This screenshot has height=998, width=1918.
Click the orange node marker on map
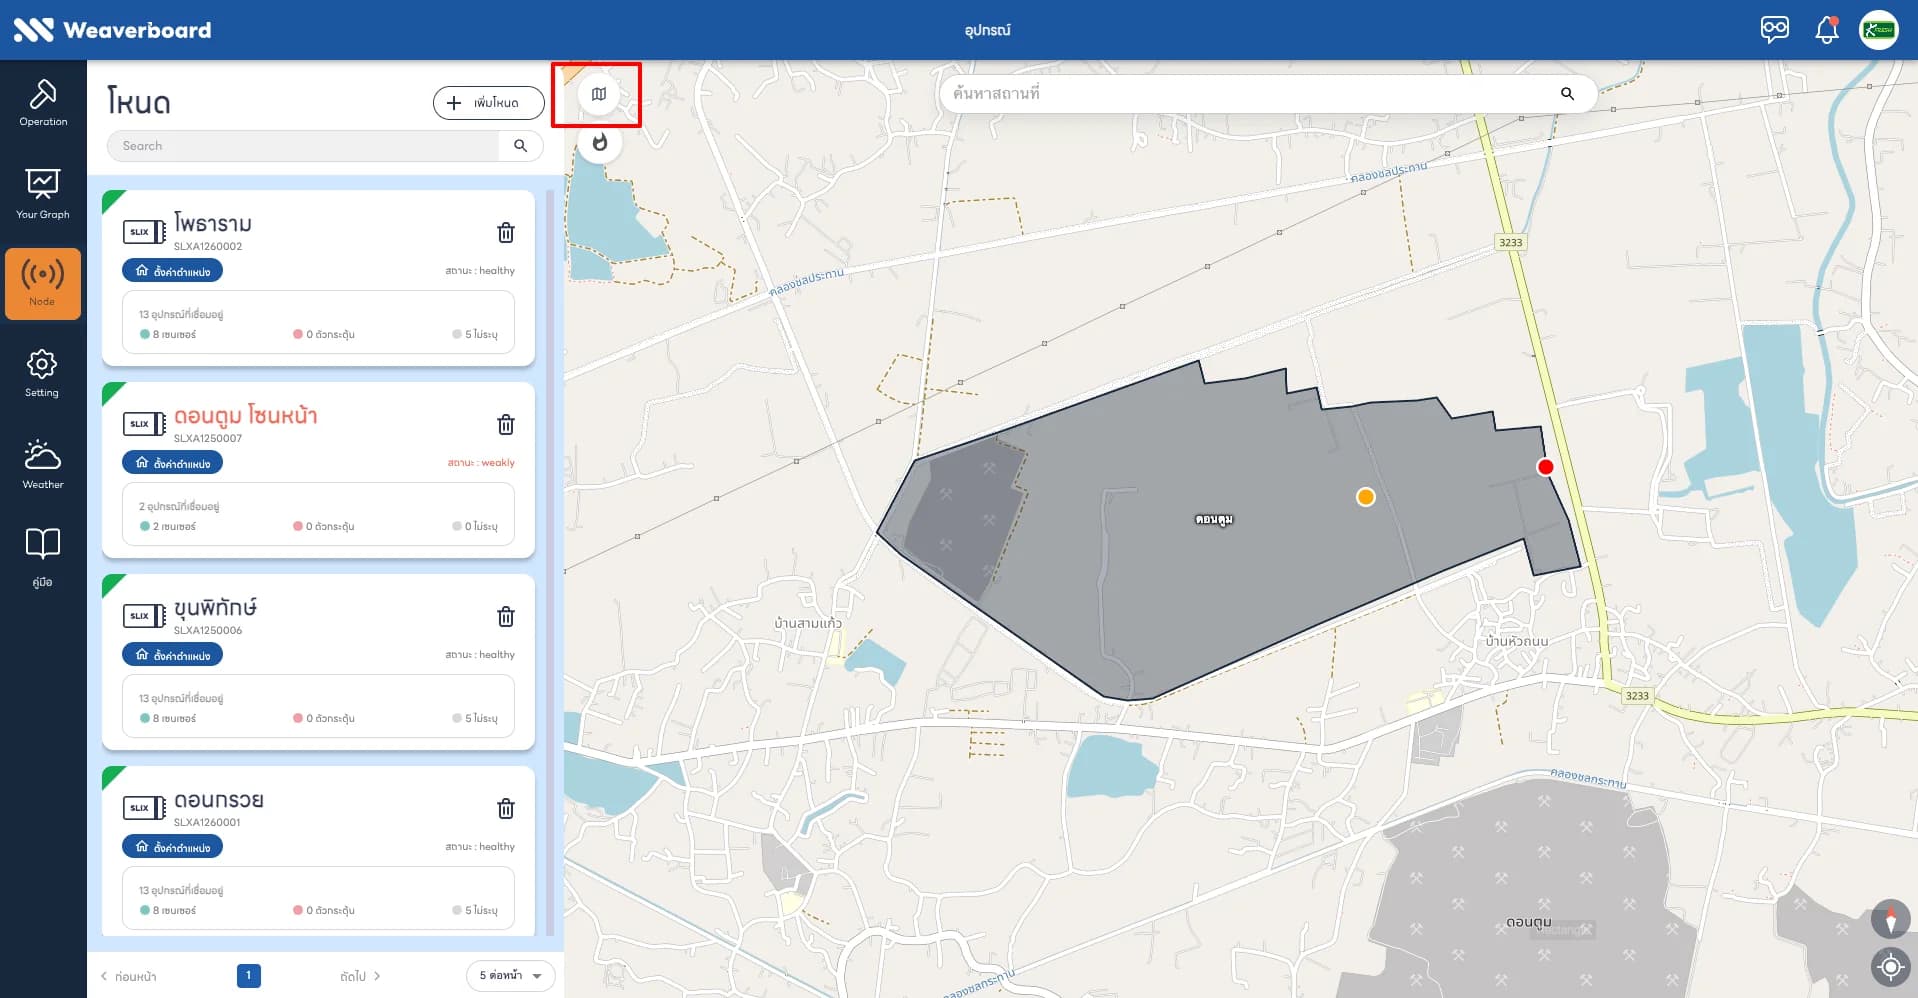(x=1365, y=497)
